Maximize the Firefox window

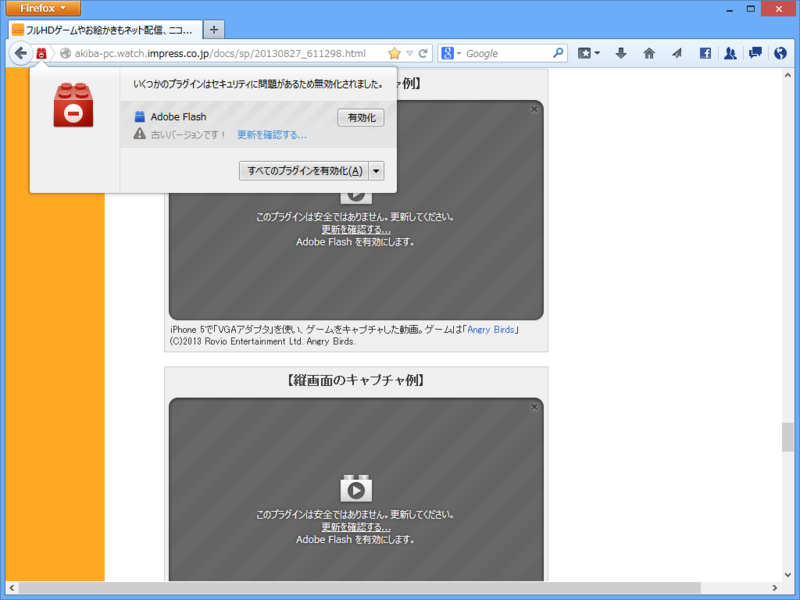click(x=751, y=9)
